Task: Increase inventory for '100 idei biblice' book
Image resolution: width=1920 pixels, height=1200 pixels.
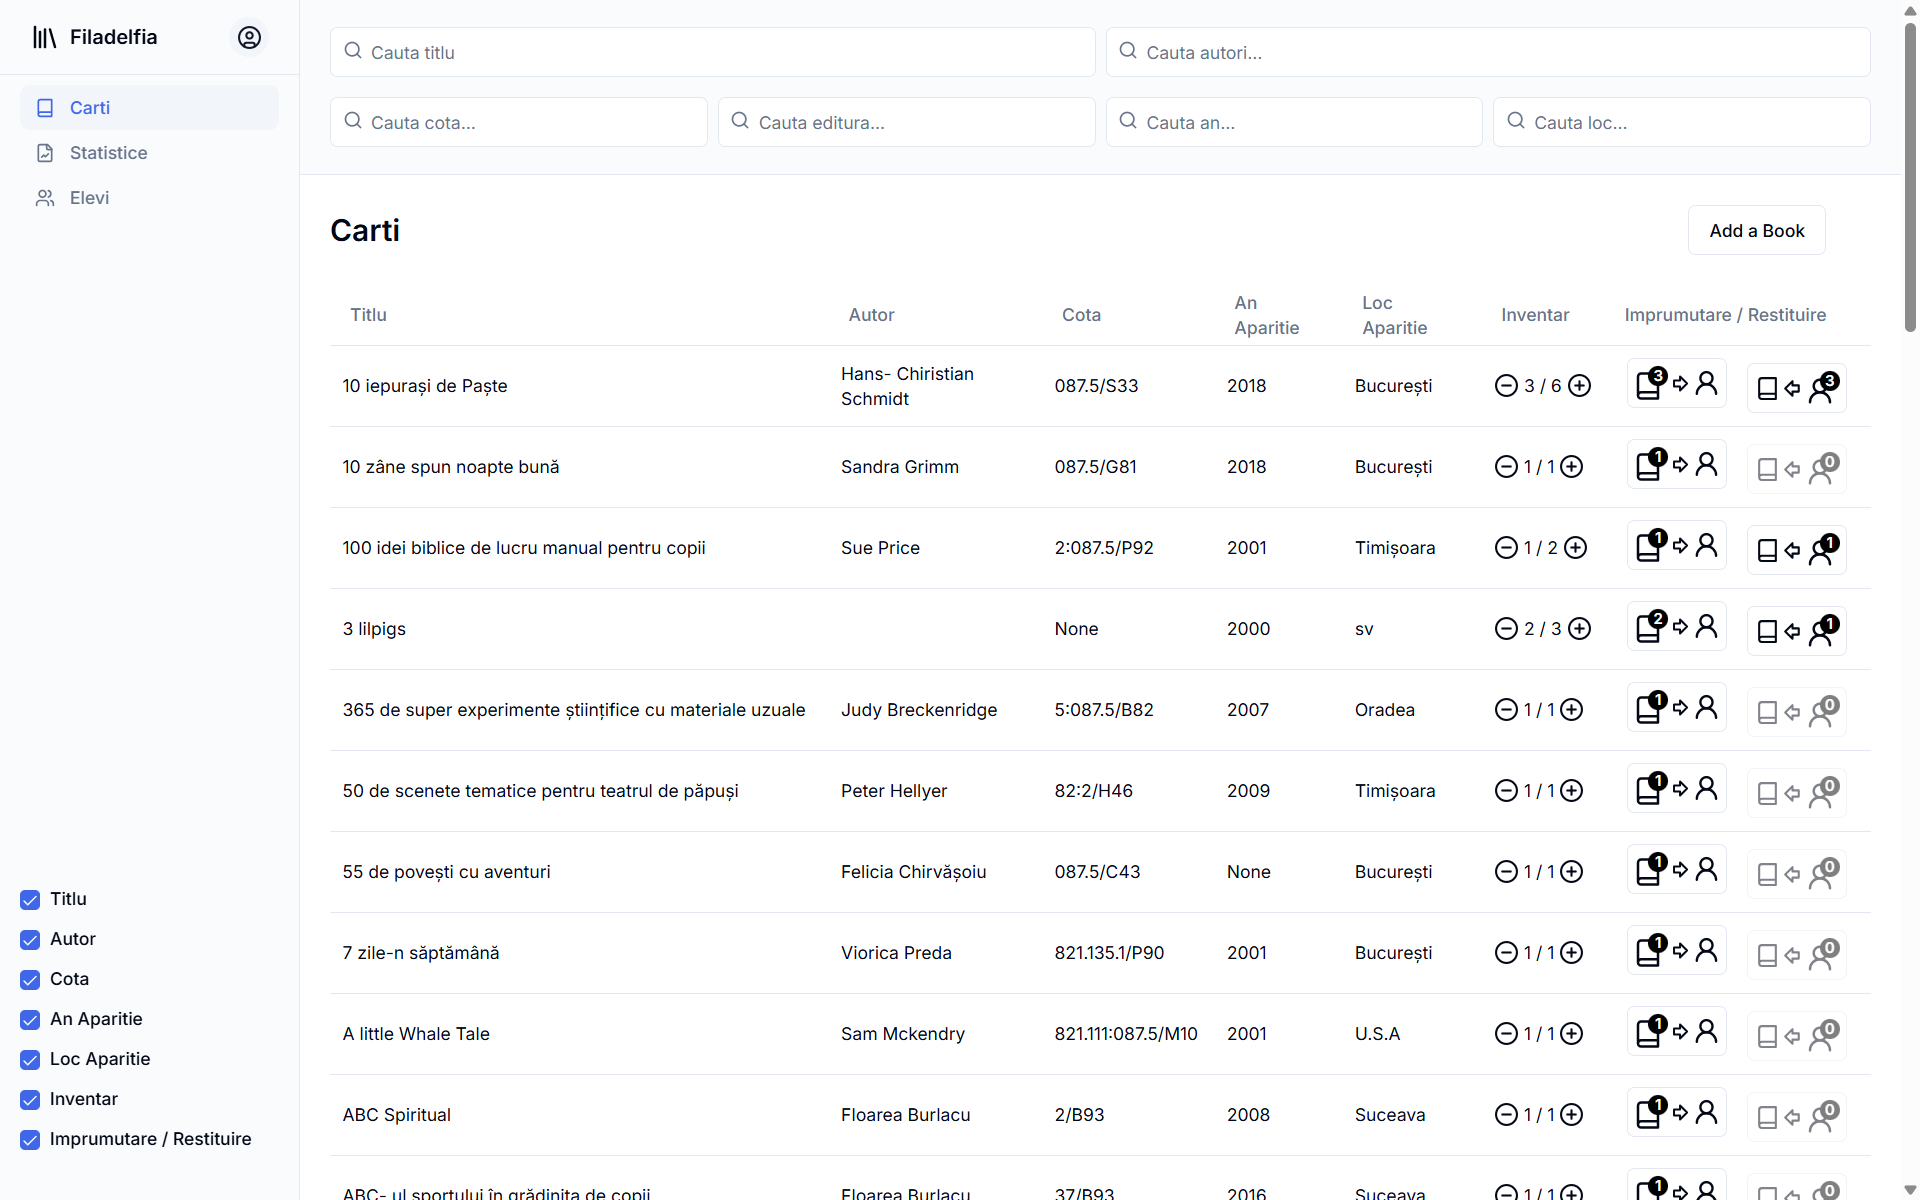Action: pyautogui.click(x=1575, y=548)
